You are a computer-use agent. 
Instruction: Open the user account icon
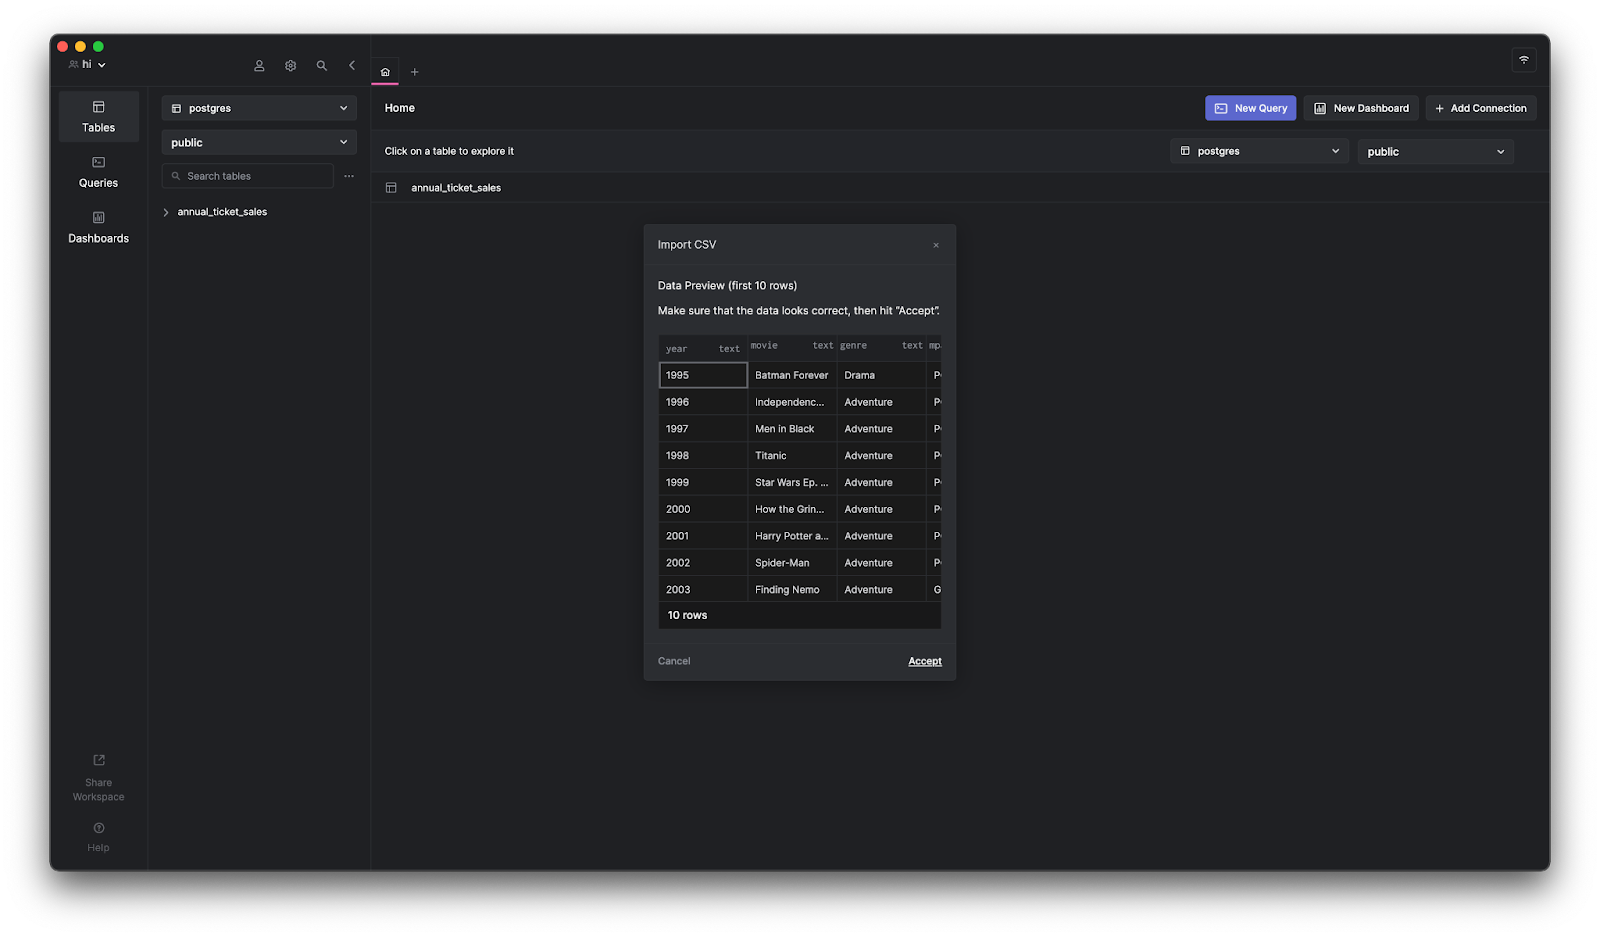click(x=259, y=66)
